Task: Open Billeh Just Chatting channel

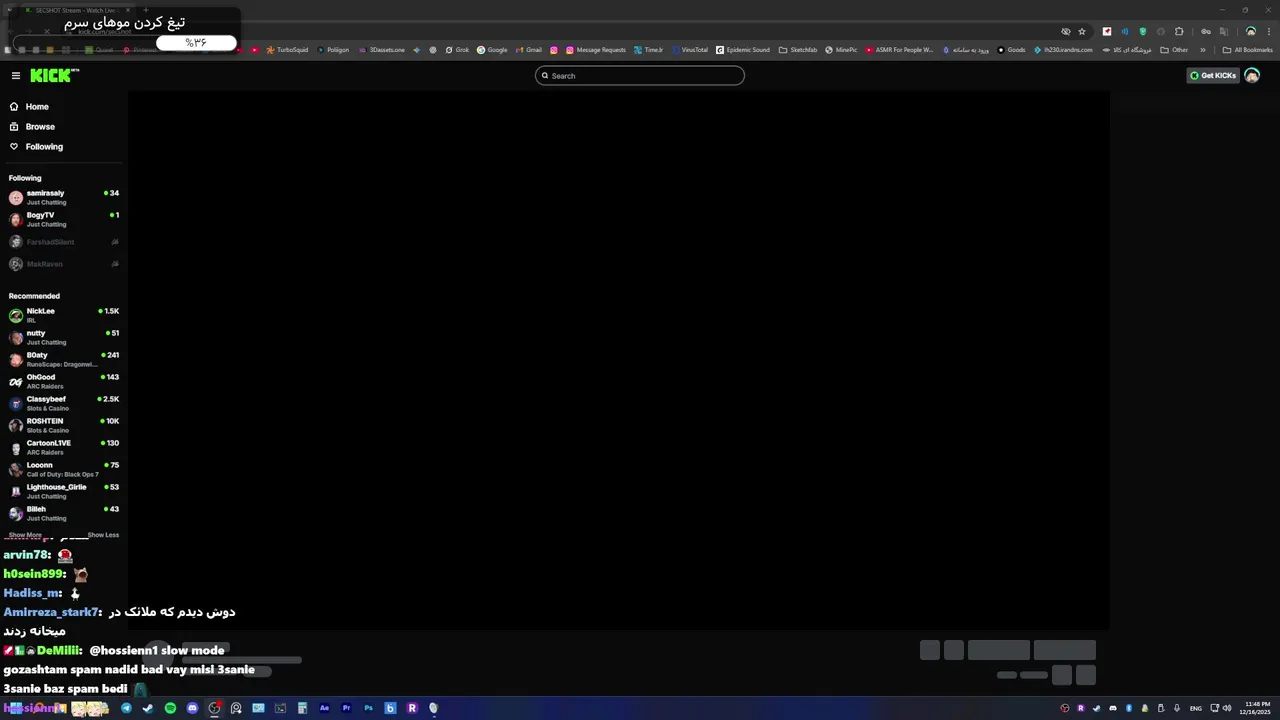Action: click(62, 513)
